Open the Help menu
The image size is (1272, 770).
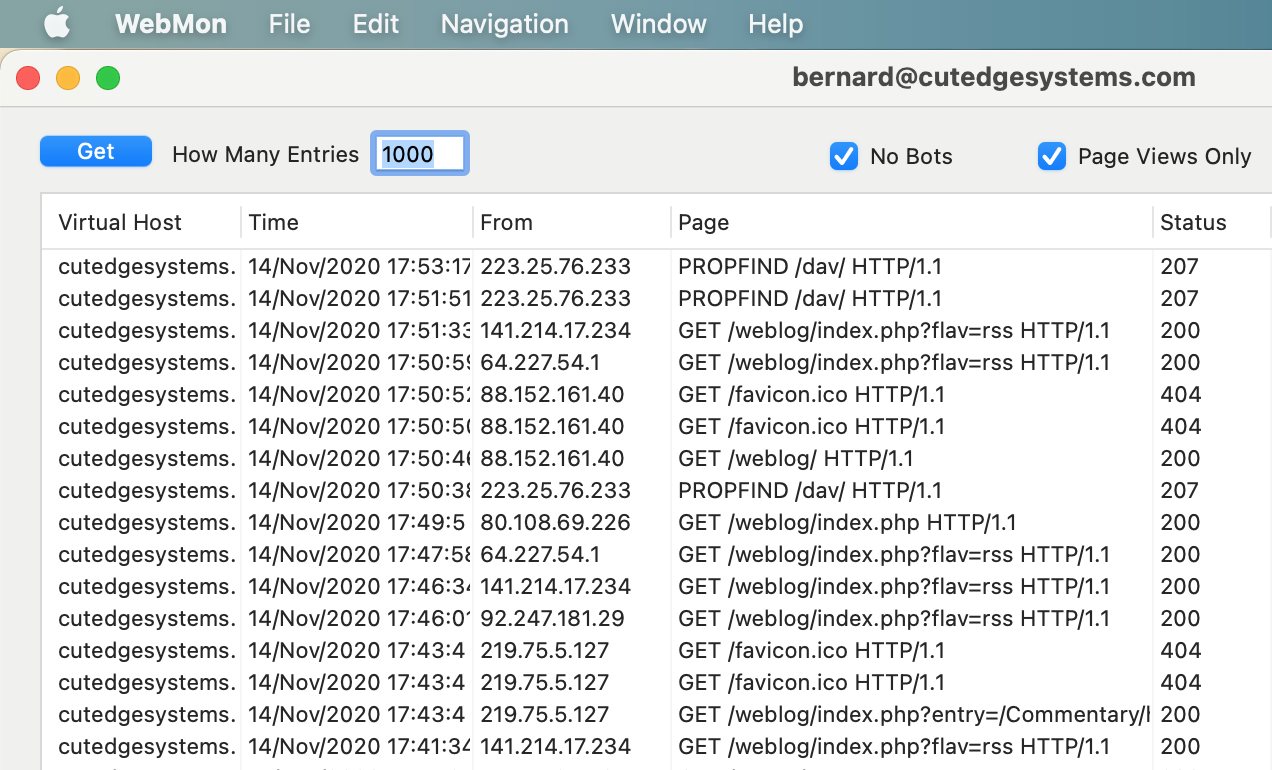775,24
